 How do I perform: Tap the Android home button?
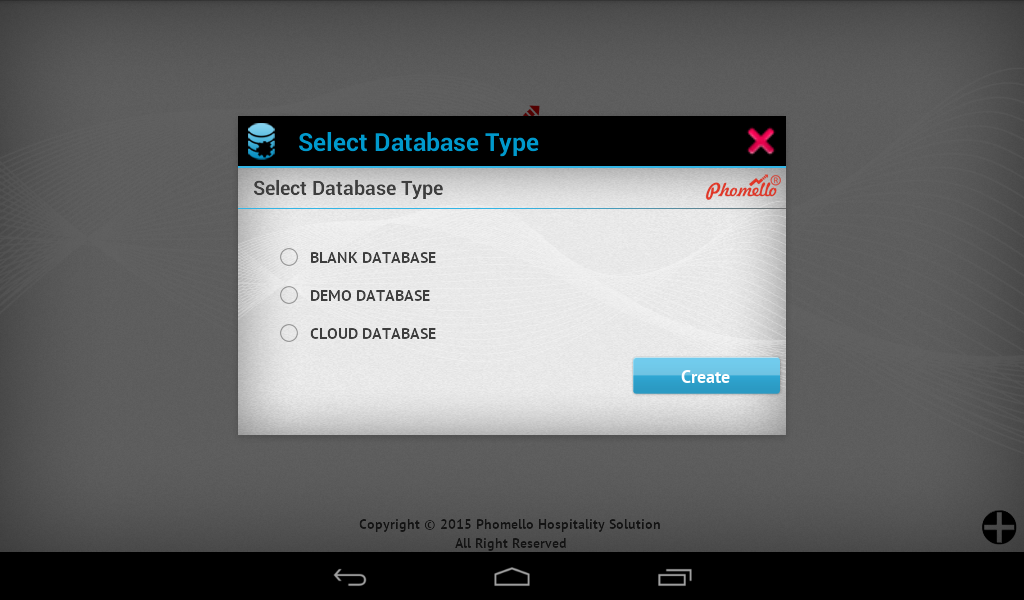(512, 577)
